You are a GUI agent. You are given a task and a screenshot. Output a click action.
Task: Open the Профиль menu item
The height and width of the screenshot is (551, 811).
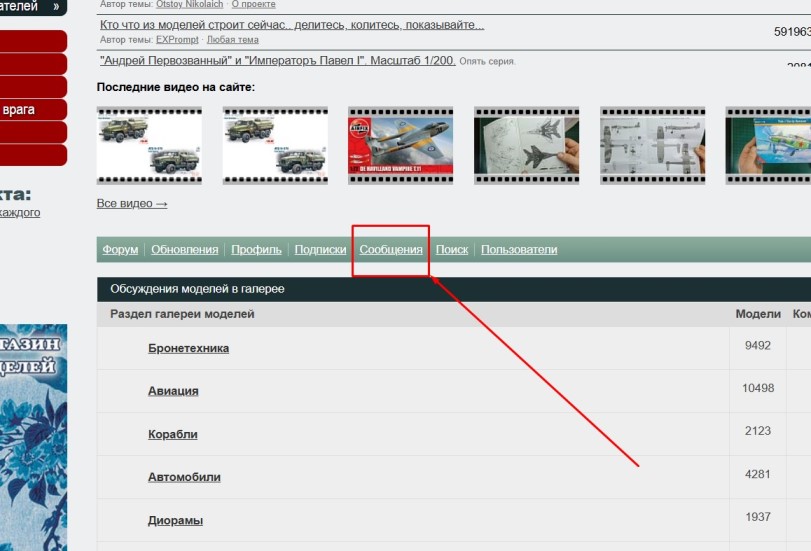256,250
